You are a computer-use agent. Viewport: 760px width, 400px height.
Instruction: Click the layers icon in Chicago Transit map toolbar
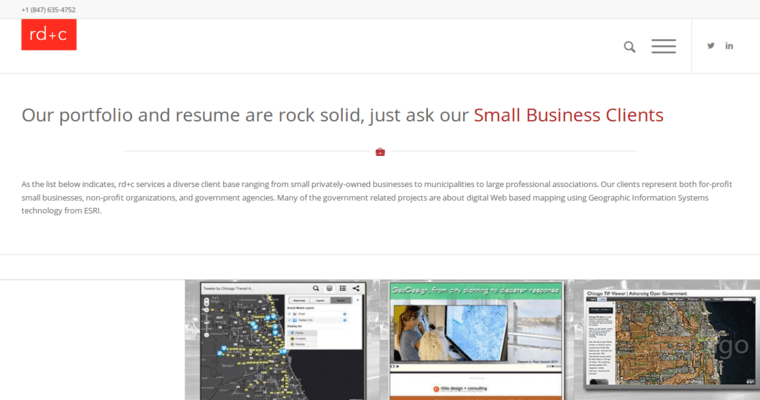tap(329, 288)
